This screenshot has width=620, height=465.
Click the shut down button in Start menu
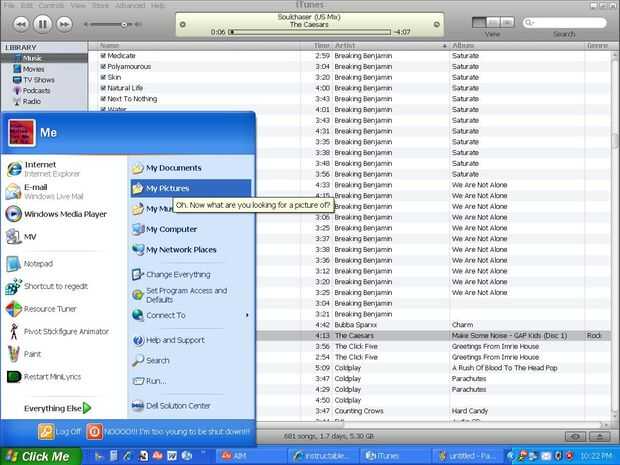(x=168, y=432)
